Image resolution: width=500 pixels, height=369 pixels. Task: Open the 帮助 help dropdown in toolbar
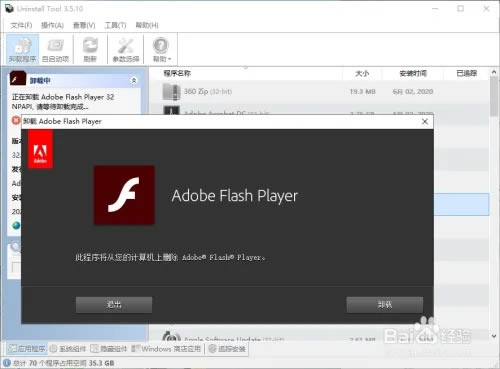(161, 50)
